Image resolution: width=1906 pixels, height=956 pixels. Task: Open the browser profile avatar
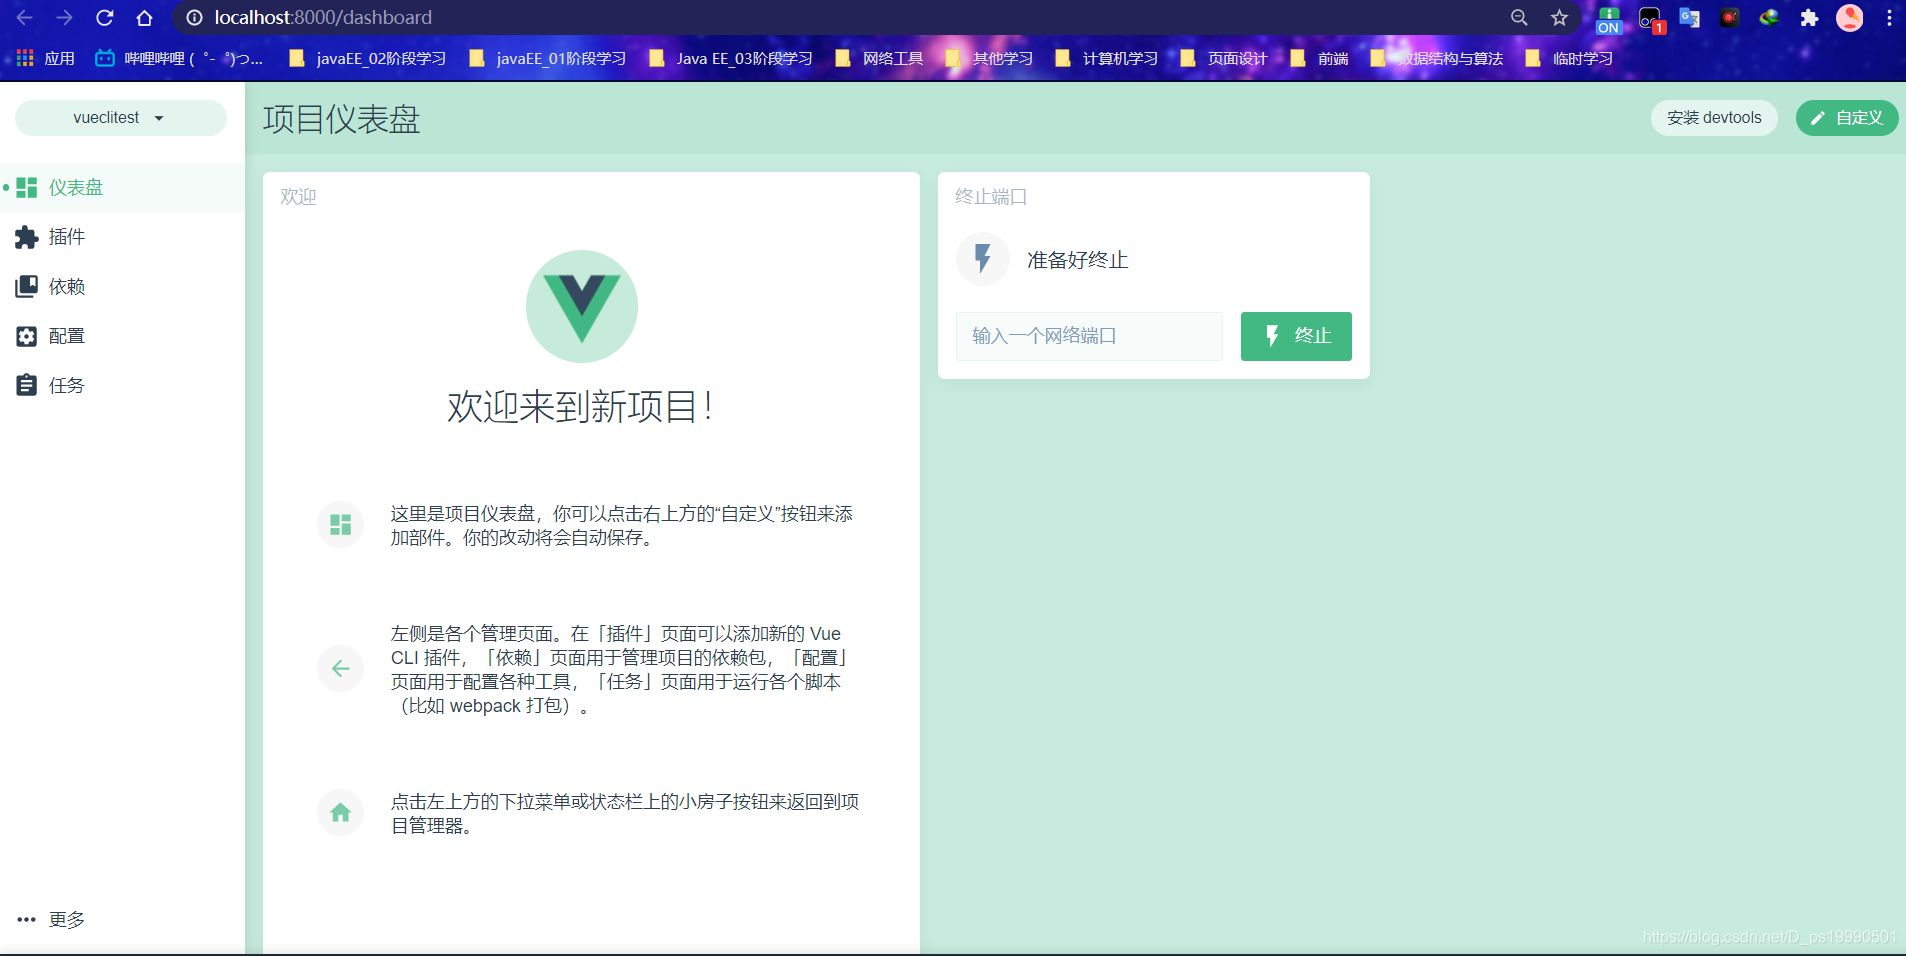coord(1850,18)
